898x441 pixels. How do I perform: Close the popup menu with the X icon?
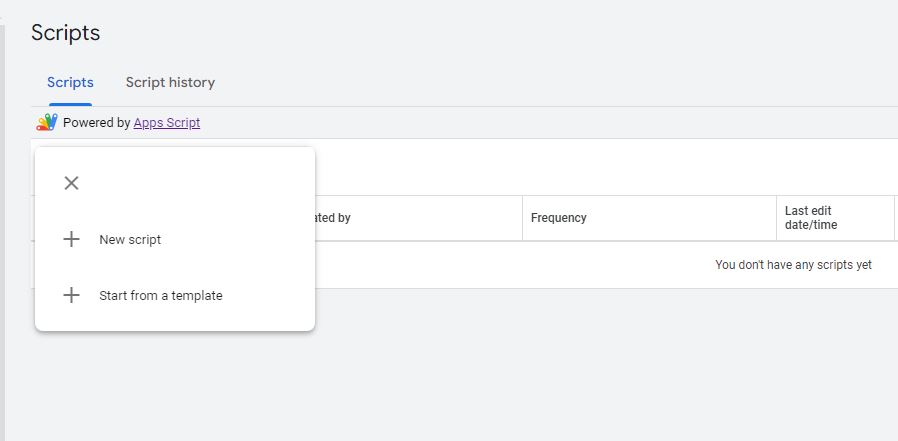[x=72, y=183]
